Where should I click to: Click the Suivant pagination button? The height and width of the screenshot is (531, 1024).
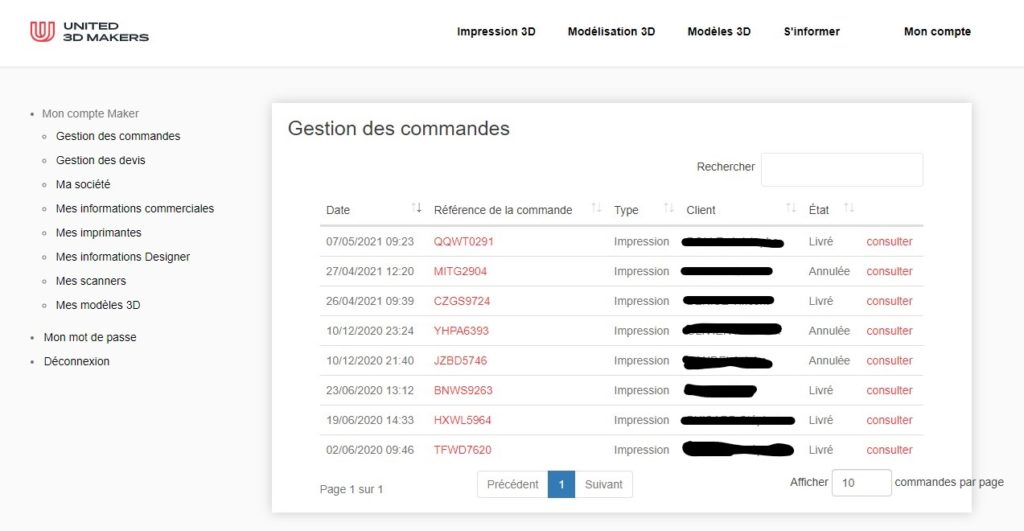point(603,484)
